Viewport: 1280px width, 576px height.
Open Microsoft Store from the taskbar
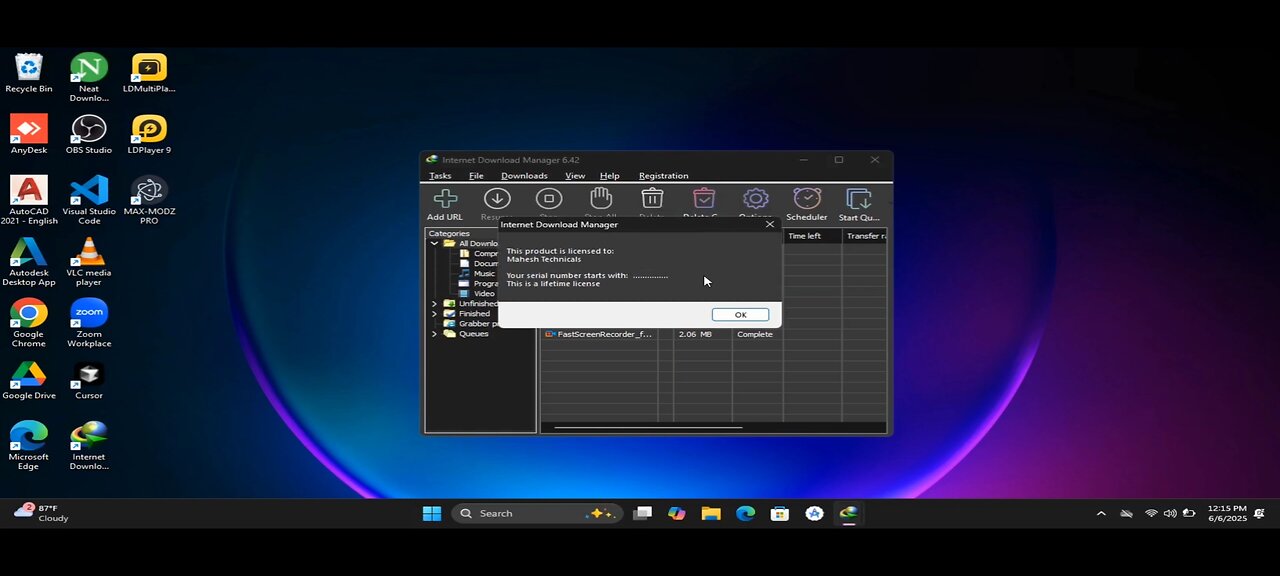pos(780,513)
